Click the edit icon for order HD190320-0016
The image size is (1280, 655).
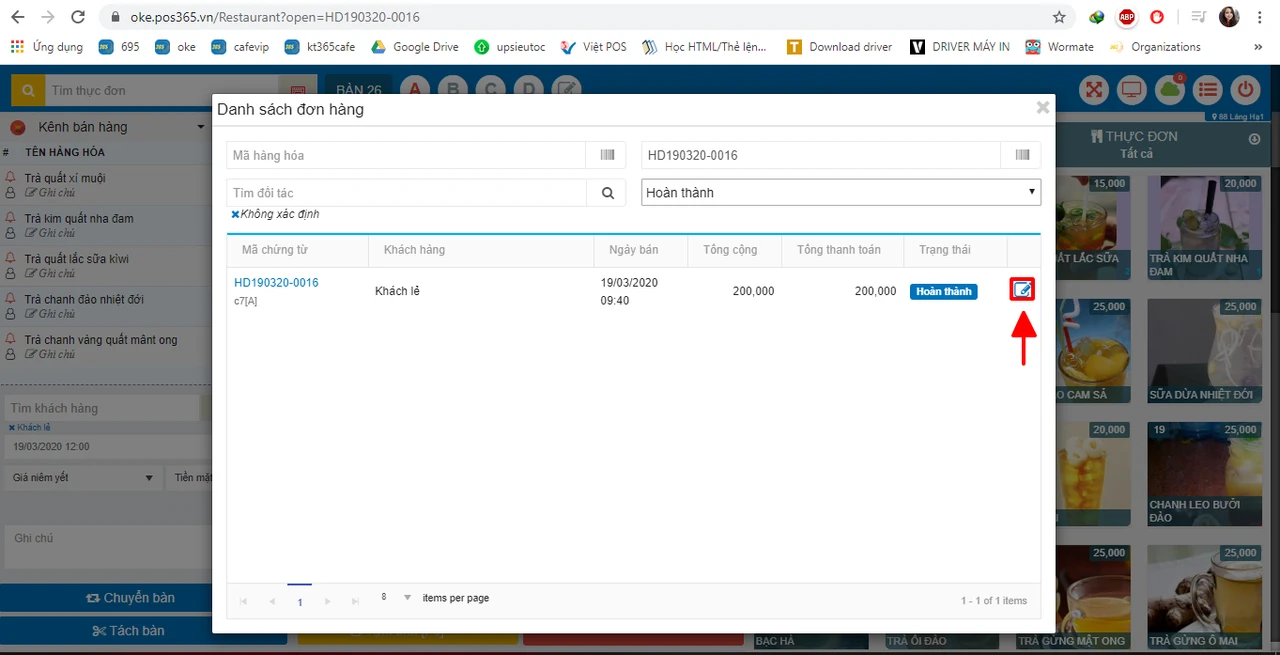(x=1022, y=291)
